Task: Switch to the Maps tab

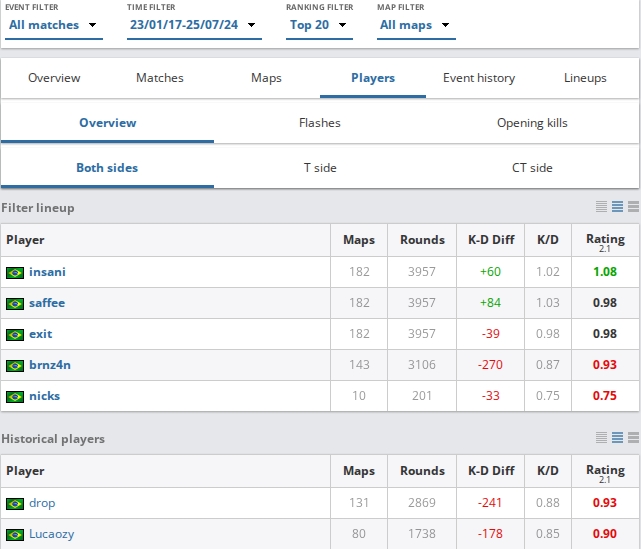Action: (x=266, y=78)
